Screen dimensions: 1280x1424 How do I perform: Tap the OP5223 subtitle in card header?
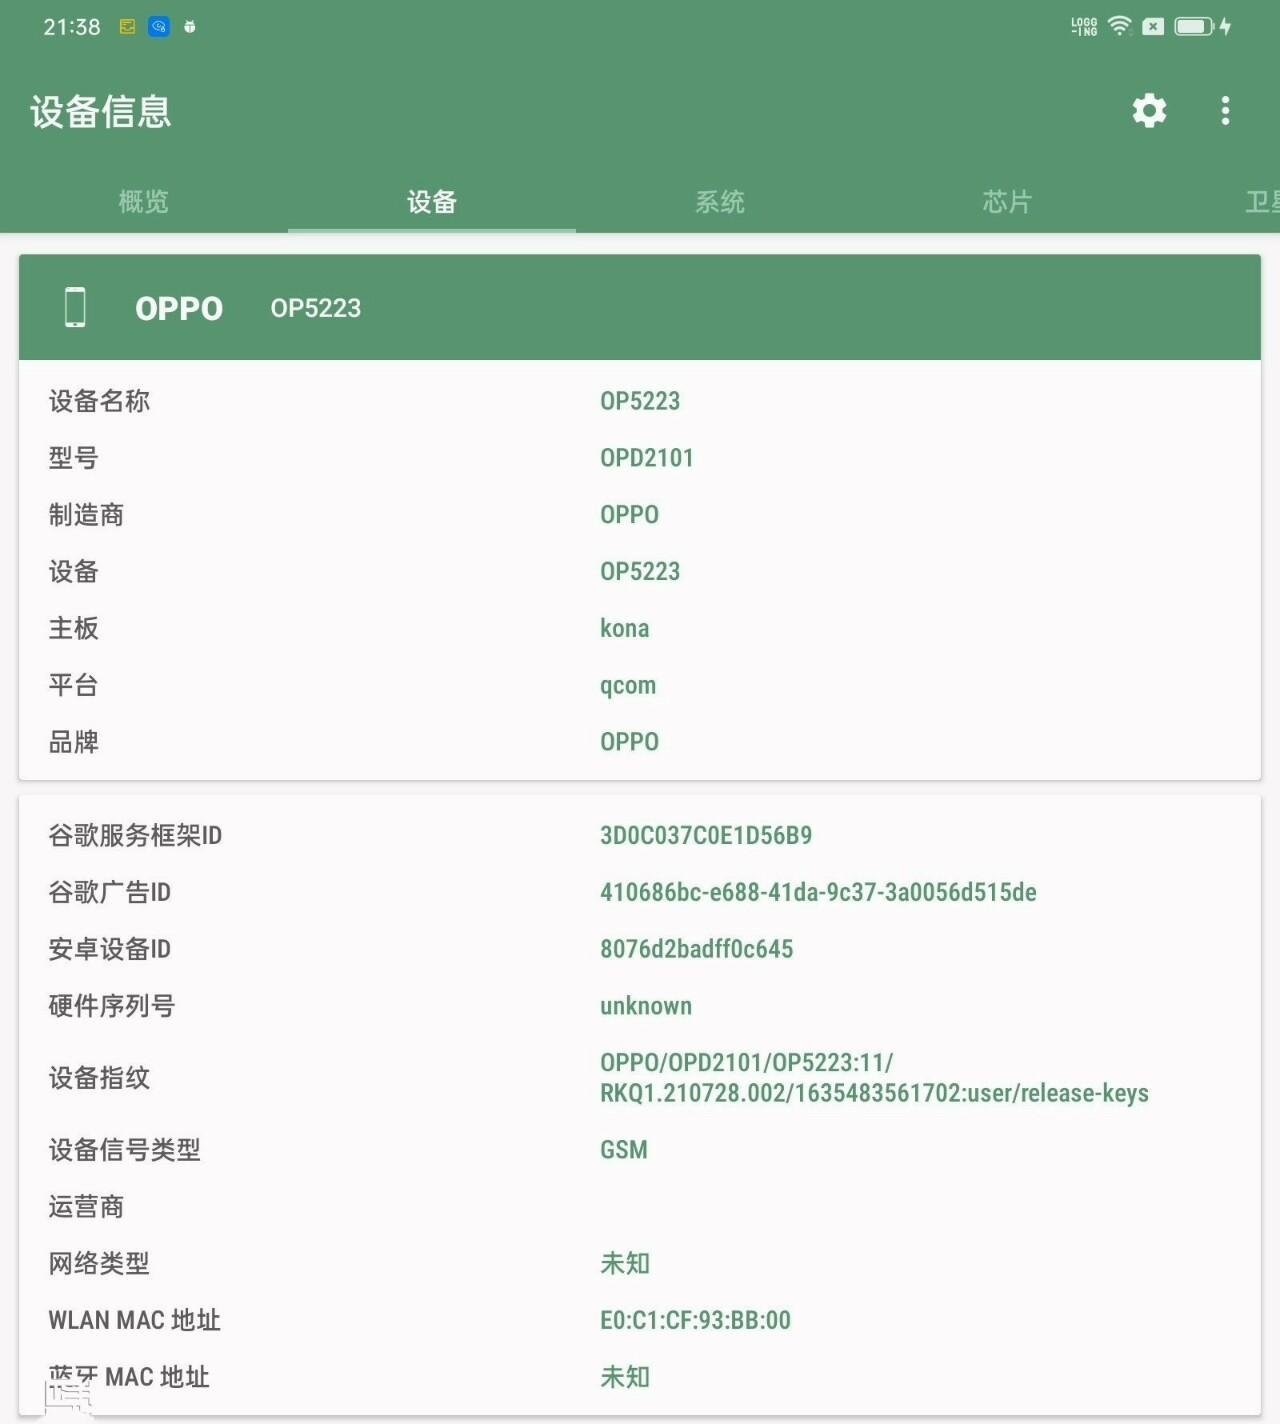(x=316, y=308)
